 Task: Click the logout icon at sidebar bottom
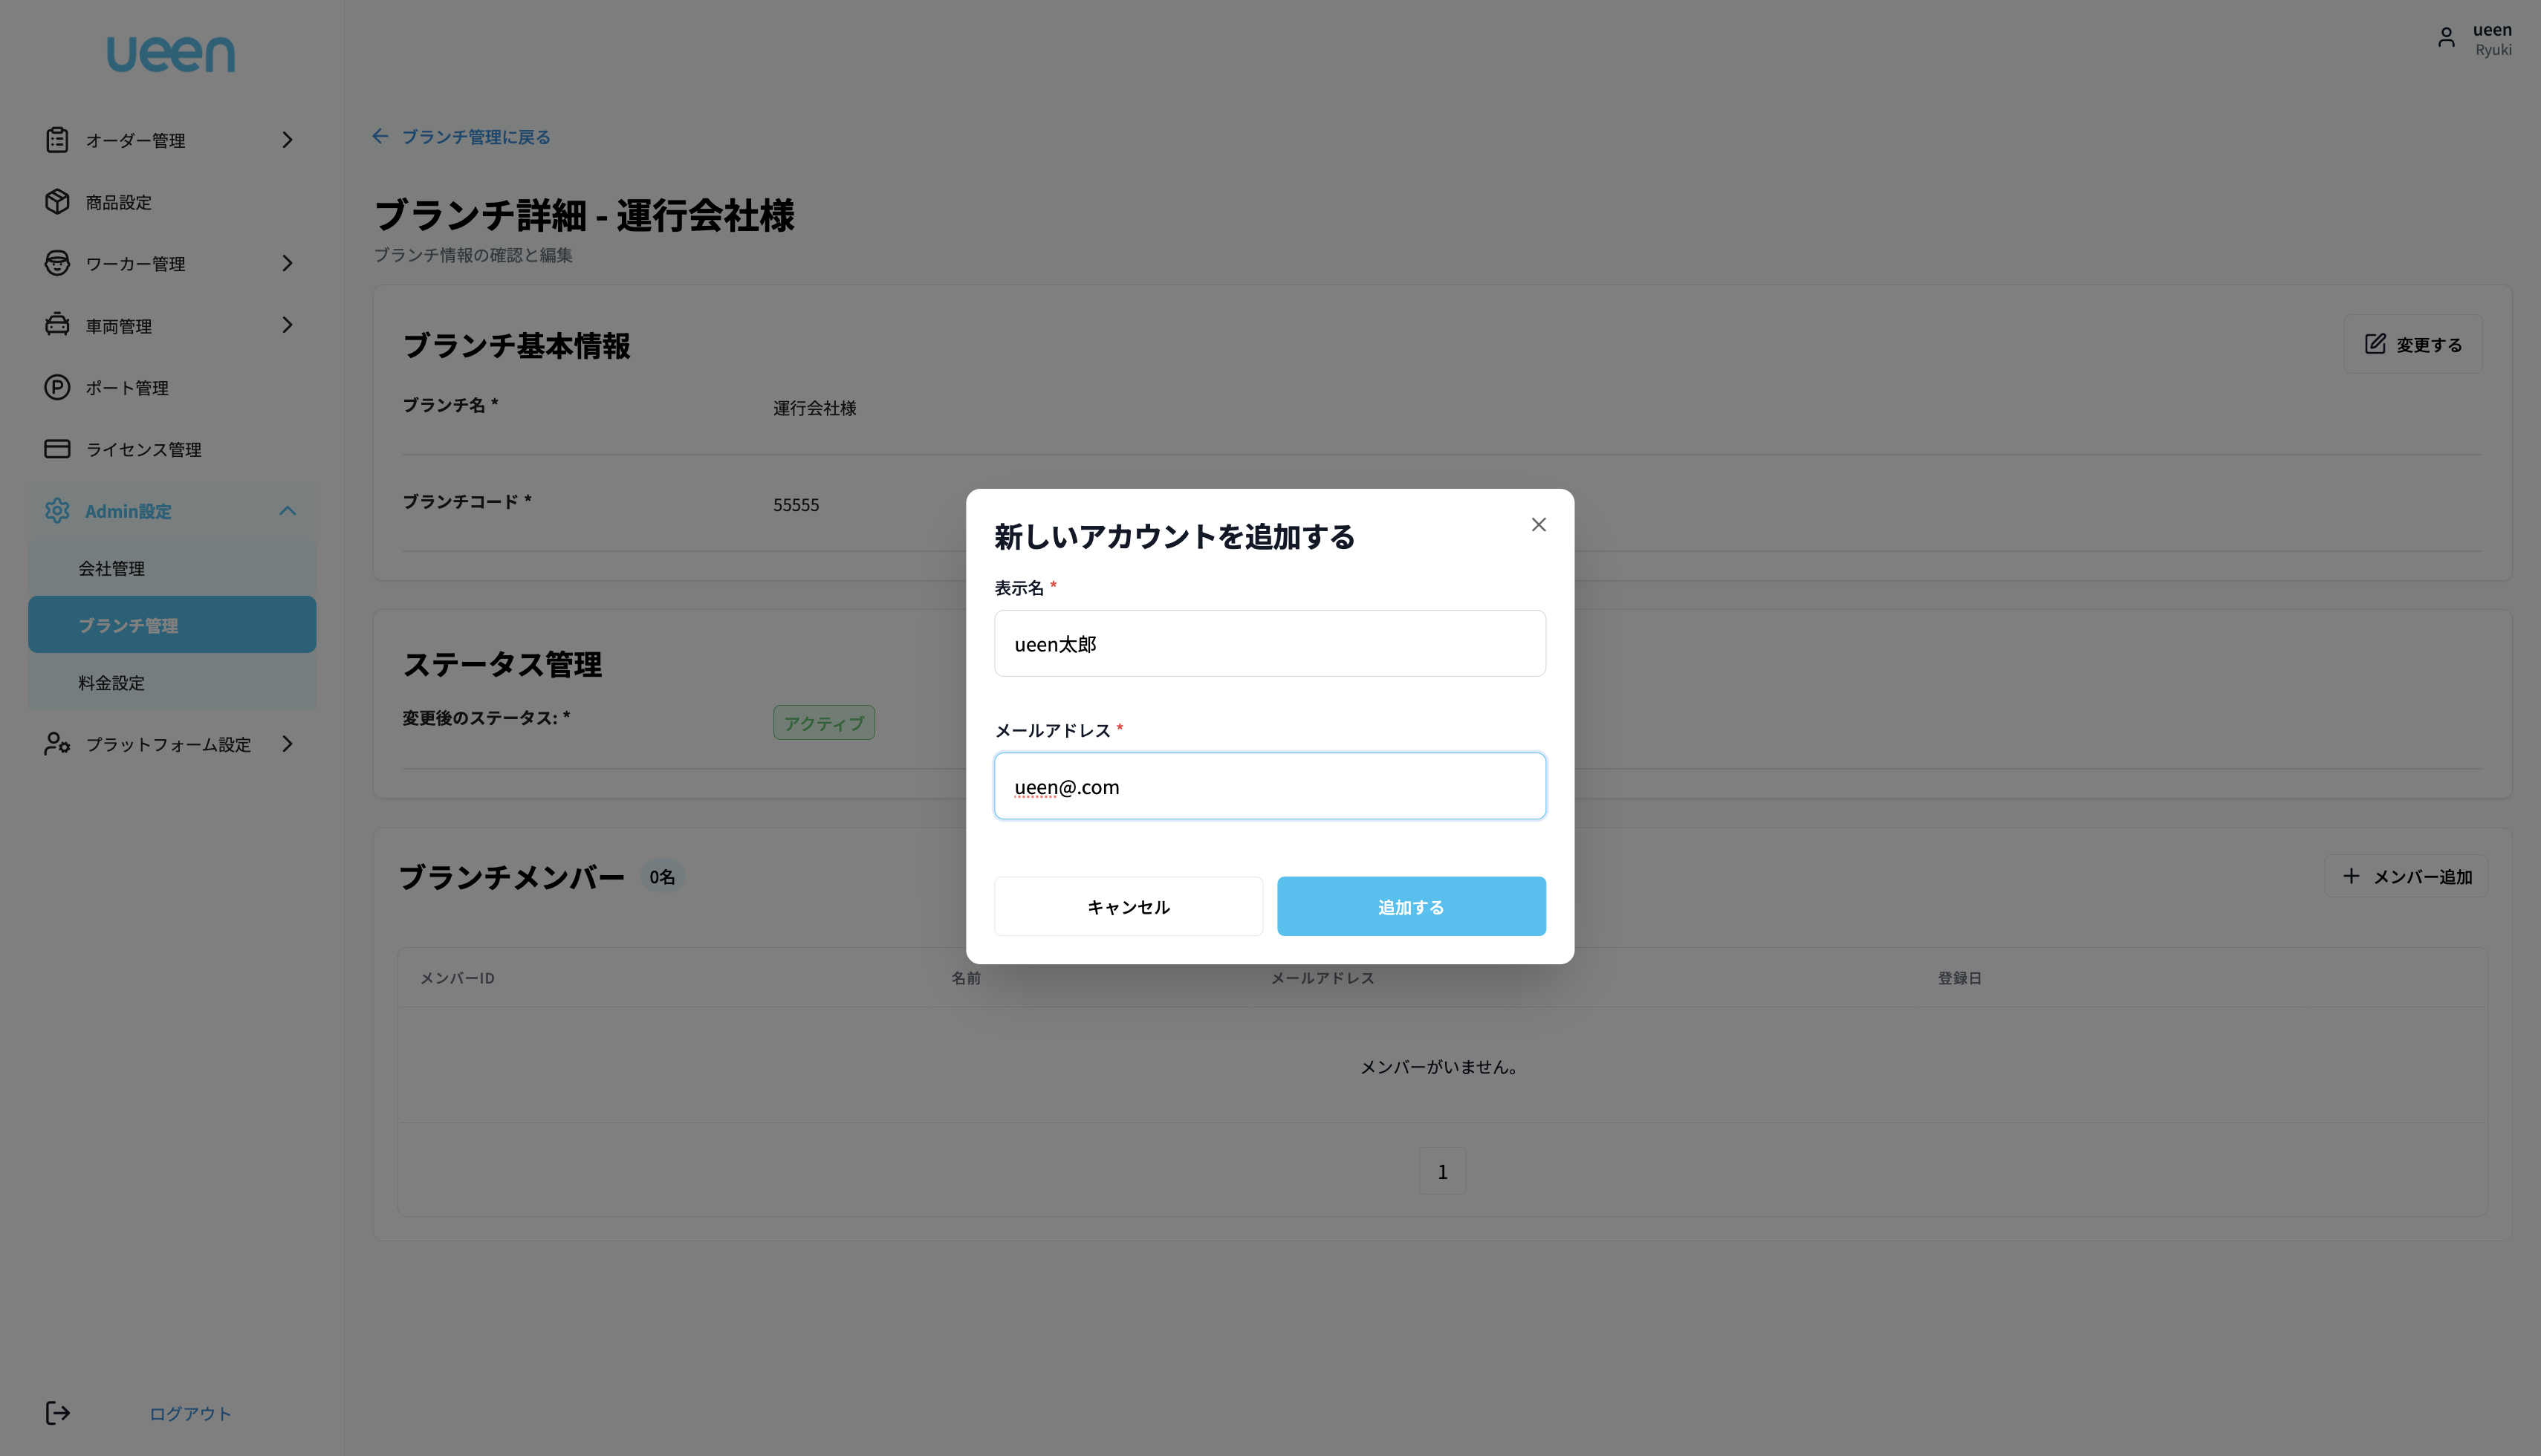57,1413
